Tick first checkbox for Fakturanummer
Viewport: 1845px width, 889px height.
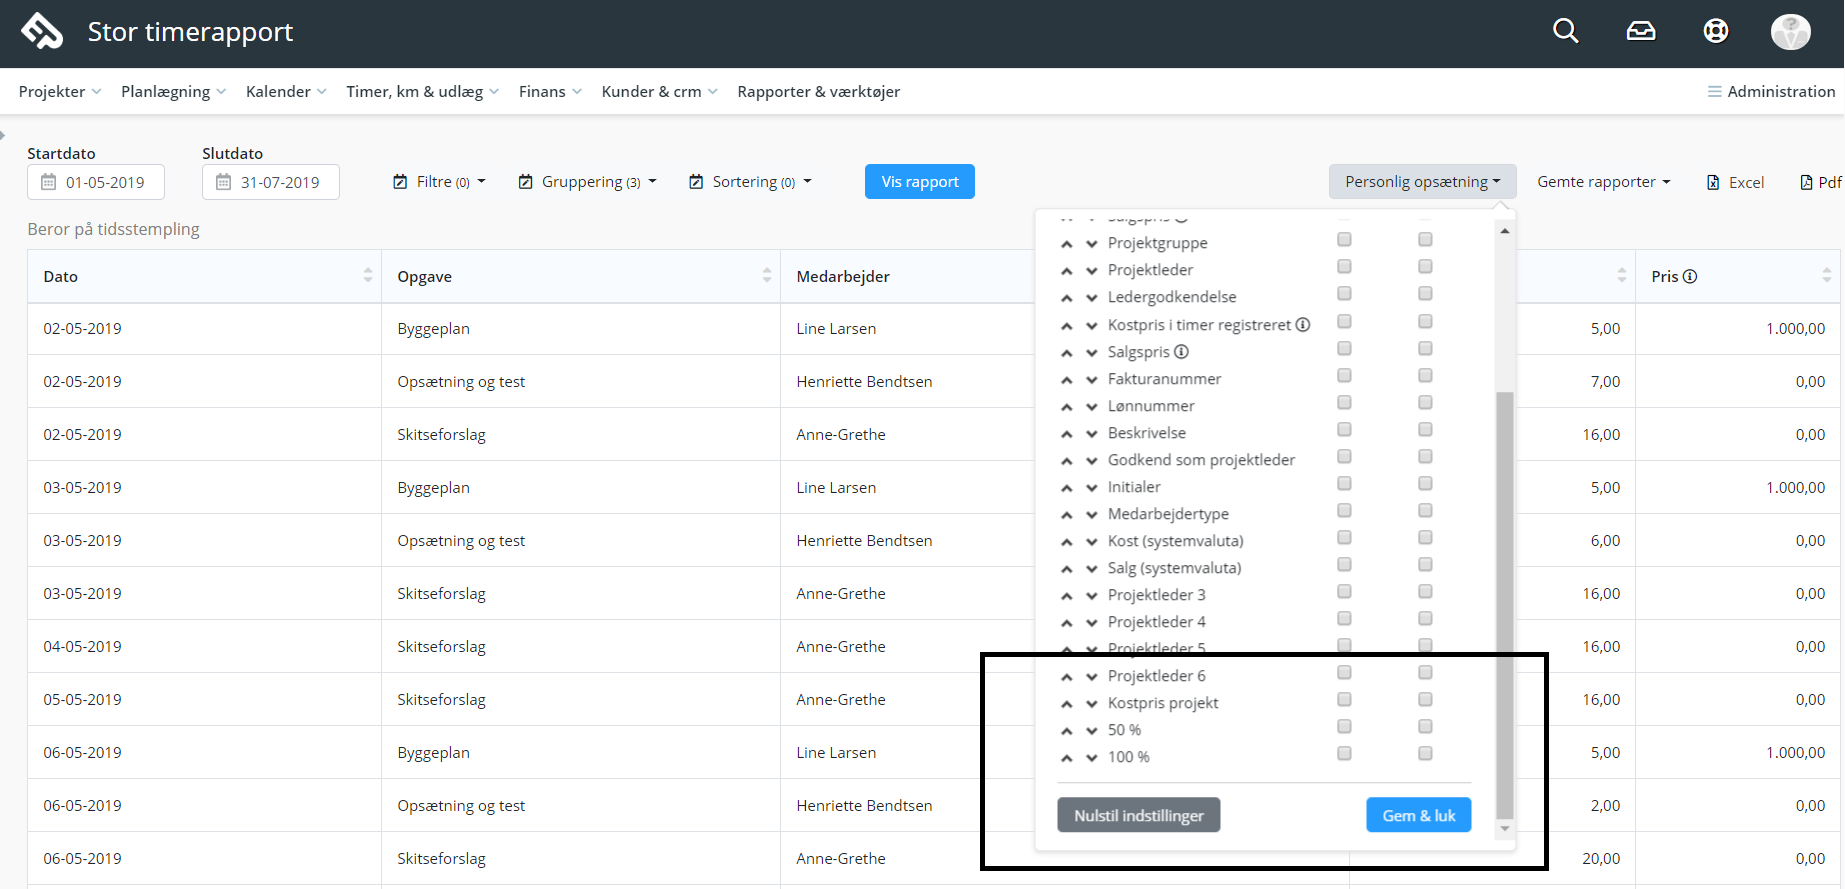tap(1344, 376)
